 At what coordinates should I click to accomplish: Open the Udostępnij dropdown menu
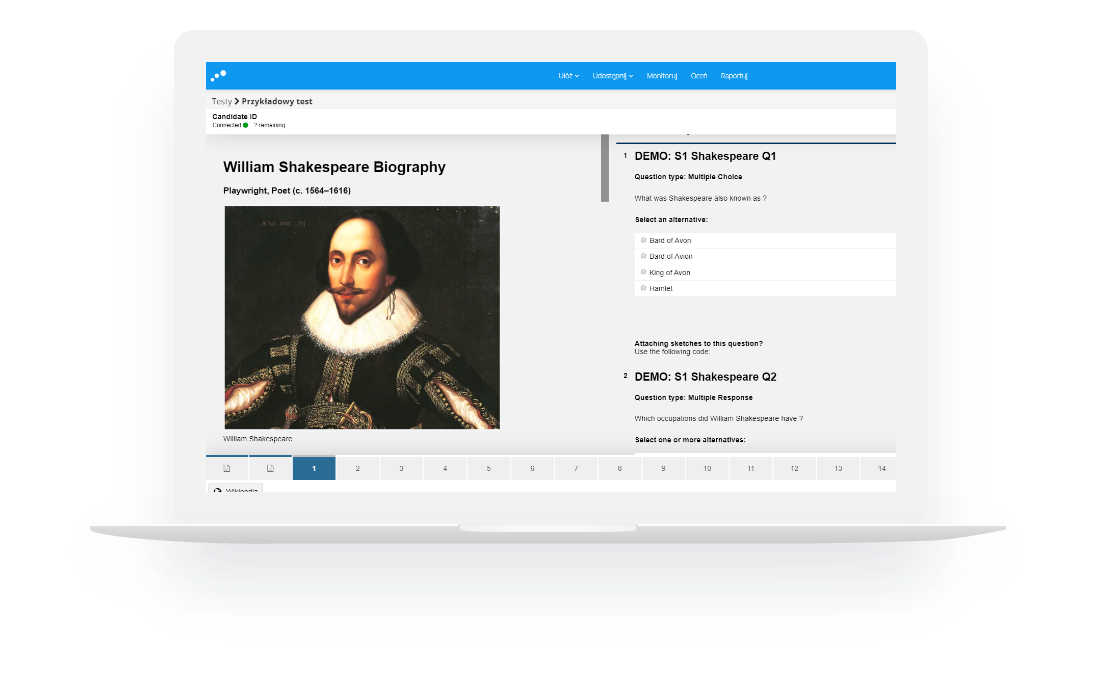pos(612,76)
